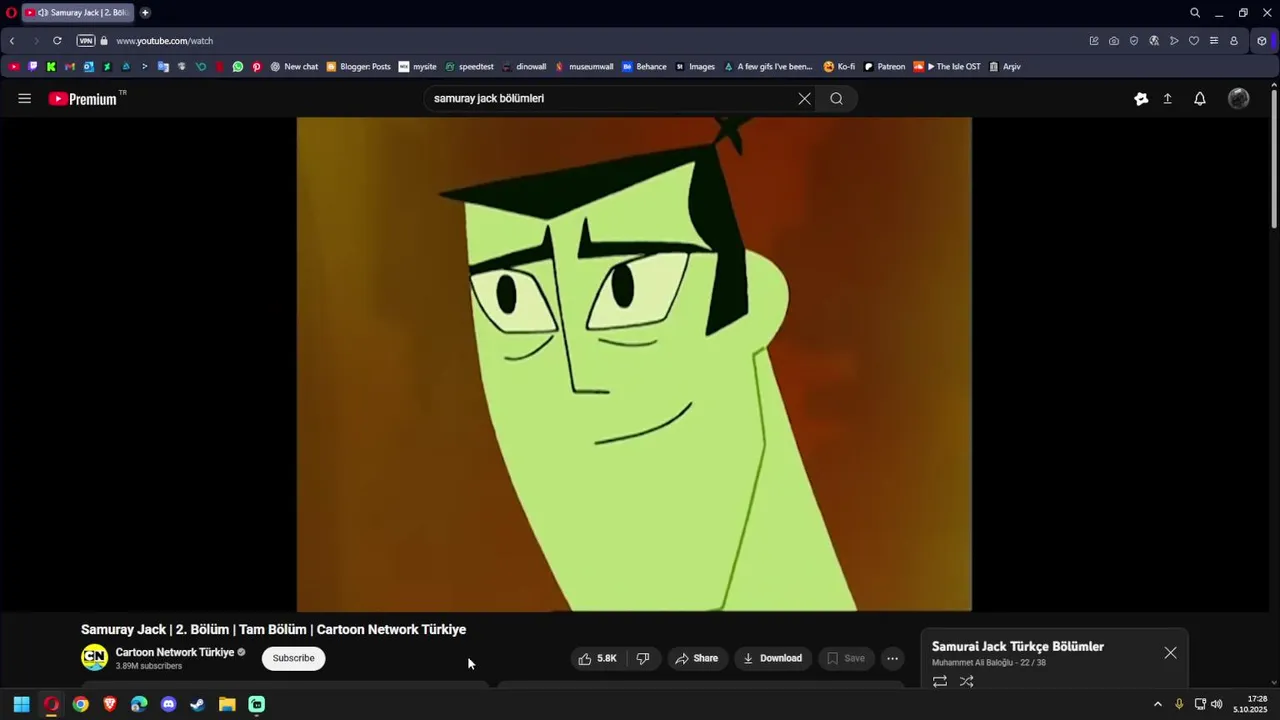Like the video with thumbs up
The width and height of the screenshot is (1280, 720).
pyautogui.click(x=597, y=658)
